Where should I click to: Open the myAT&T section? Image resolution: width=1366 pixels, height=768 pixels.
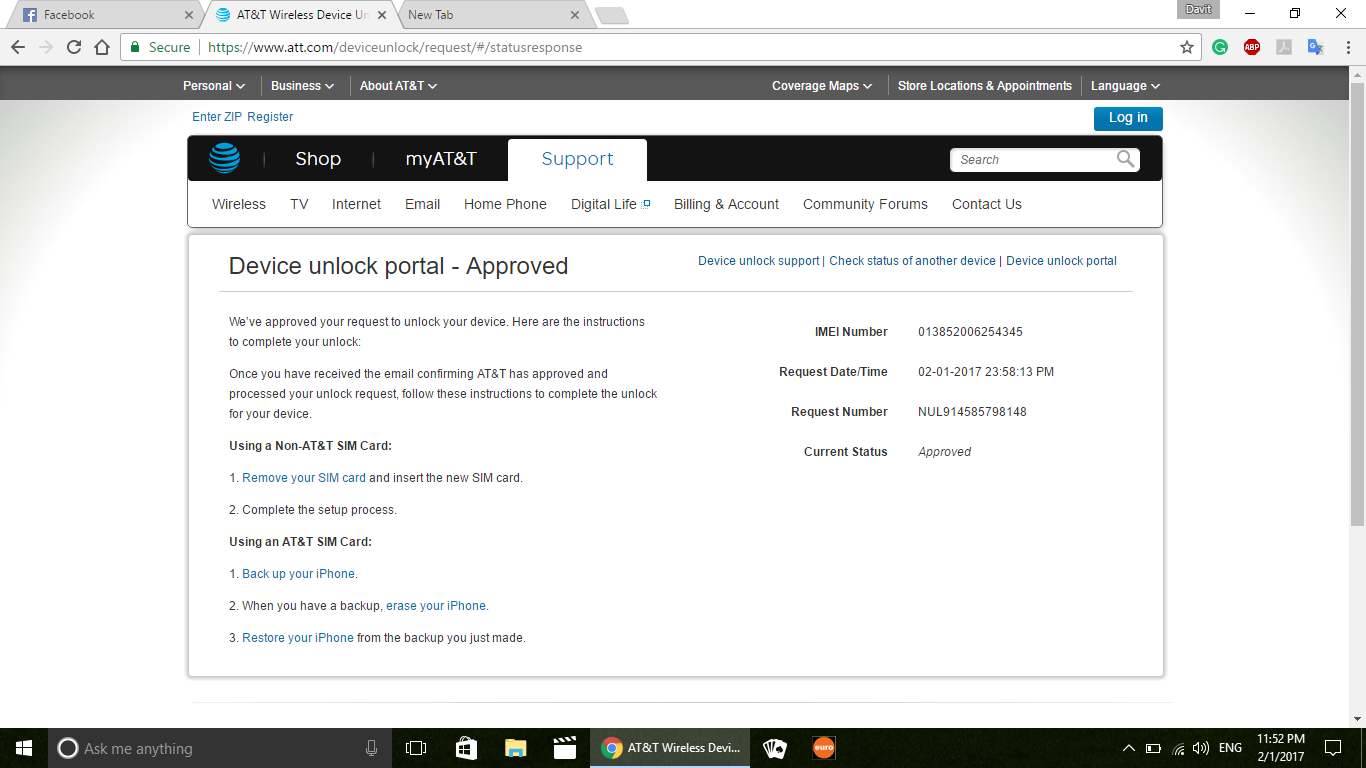[441, 159]
